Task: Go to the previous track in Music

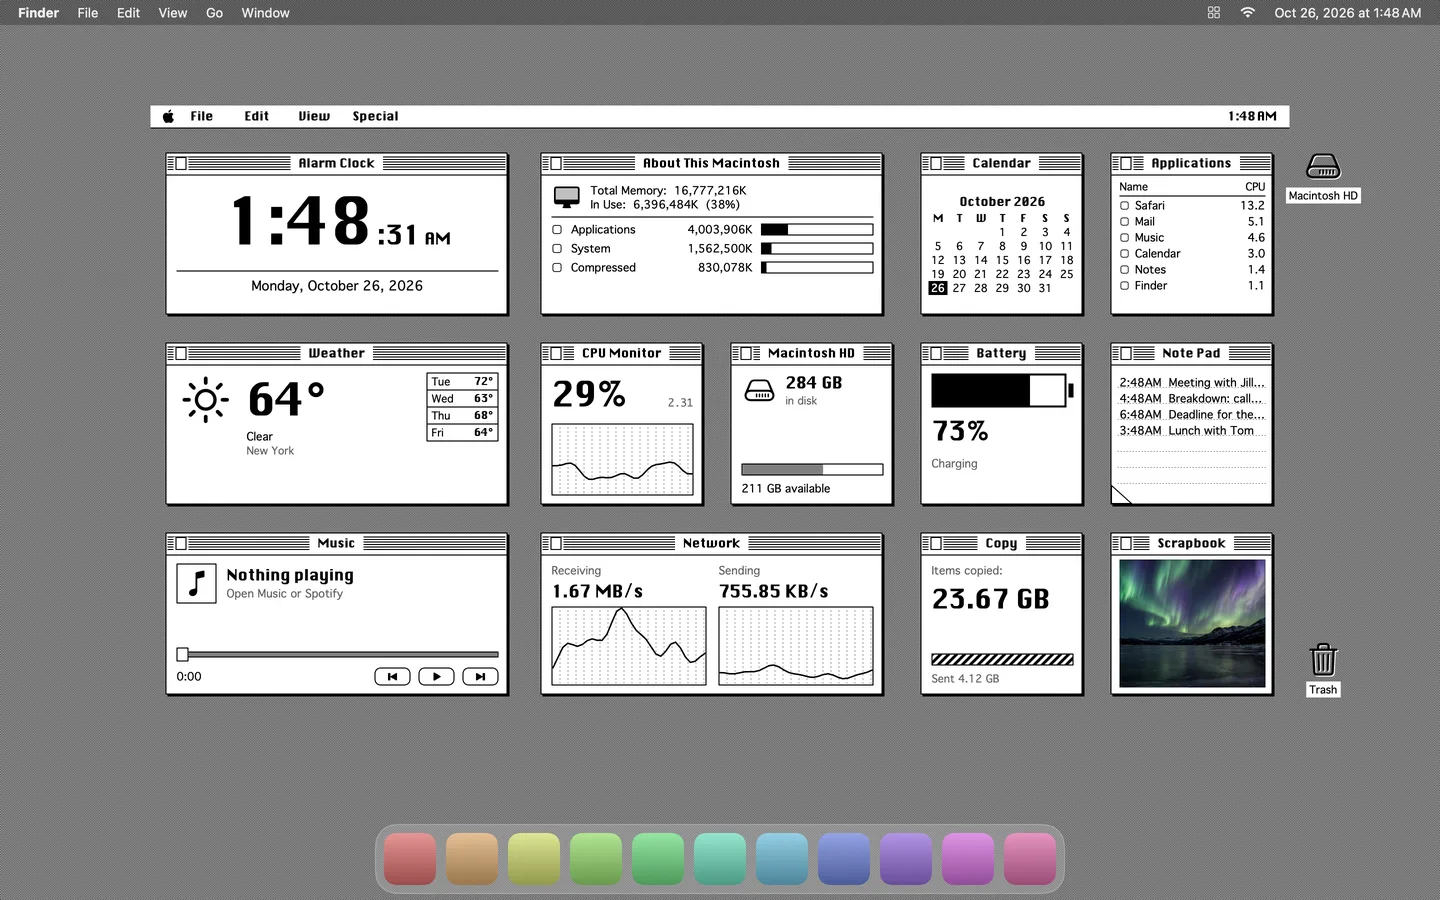Action: click(x=392, y=677)
